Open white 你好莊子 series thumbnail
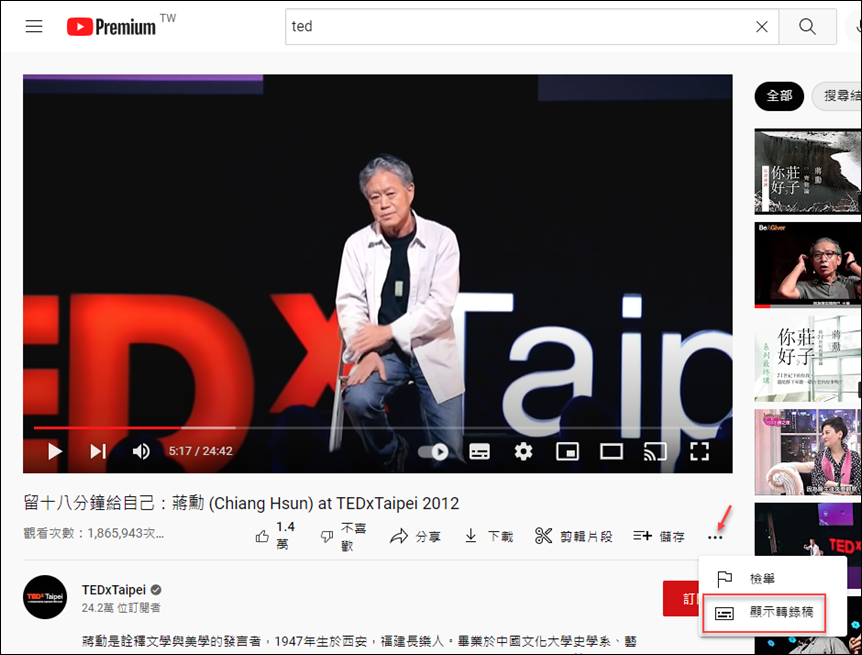Screen dimensions: 862x655 click(x=808, y=359)
